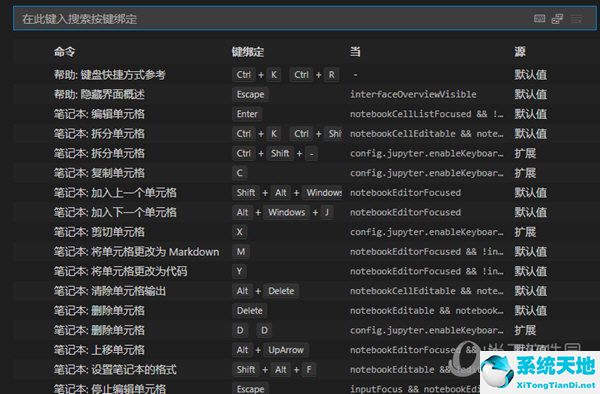Click 默认值 source in 隐藏界面概述 row
Viewport: 600px width, 394px height.
[x=531, y=94]
